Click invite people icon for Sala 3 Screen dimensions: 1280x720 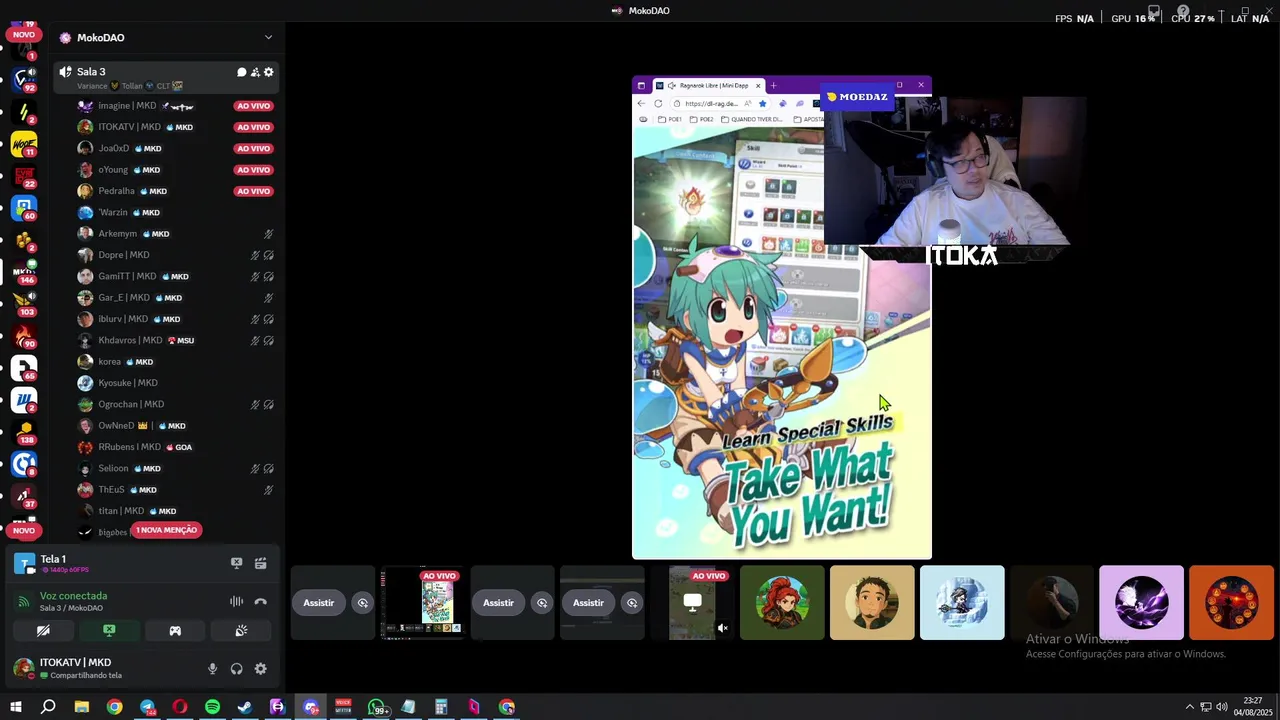tap(255, 72)
